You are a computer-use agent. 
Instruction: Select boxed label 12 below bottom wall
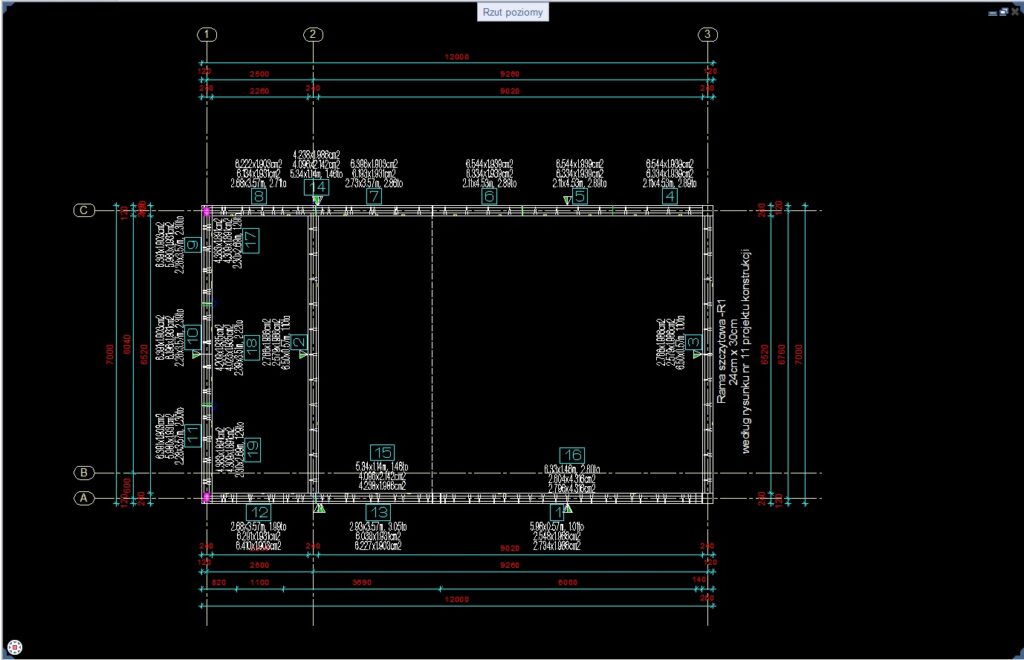pos(258,512)
